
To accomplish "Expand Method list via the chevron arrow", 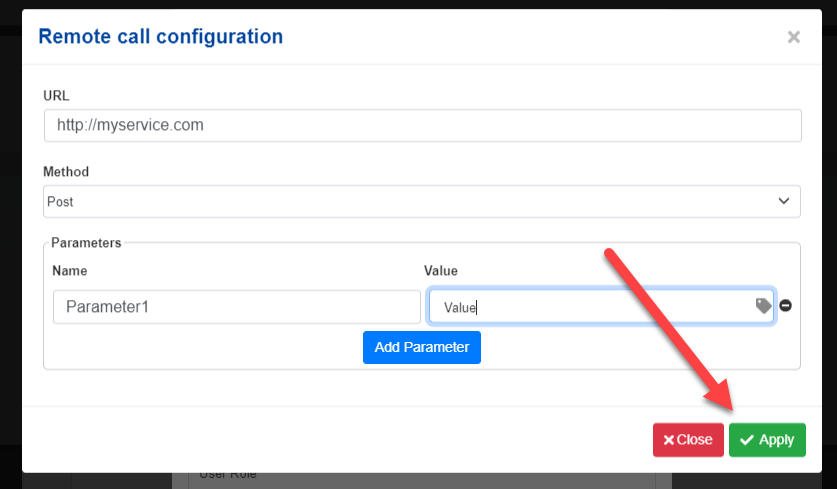I will pos(783,201).
